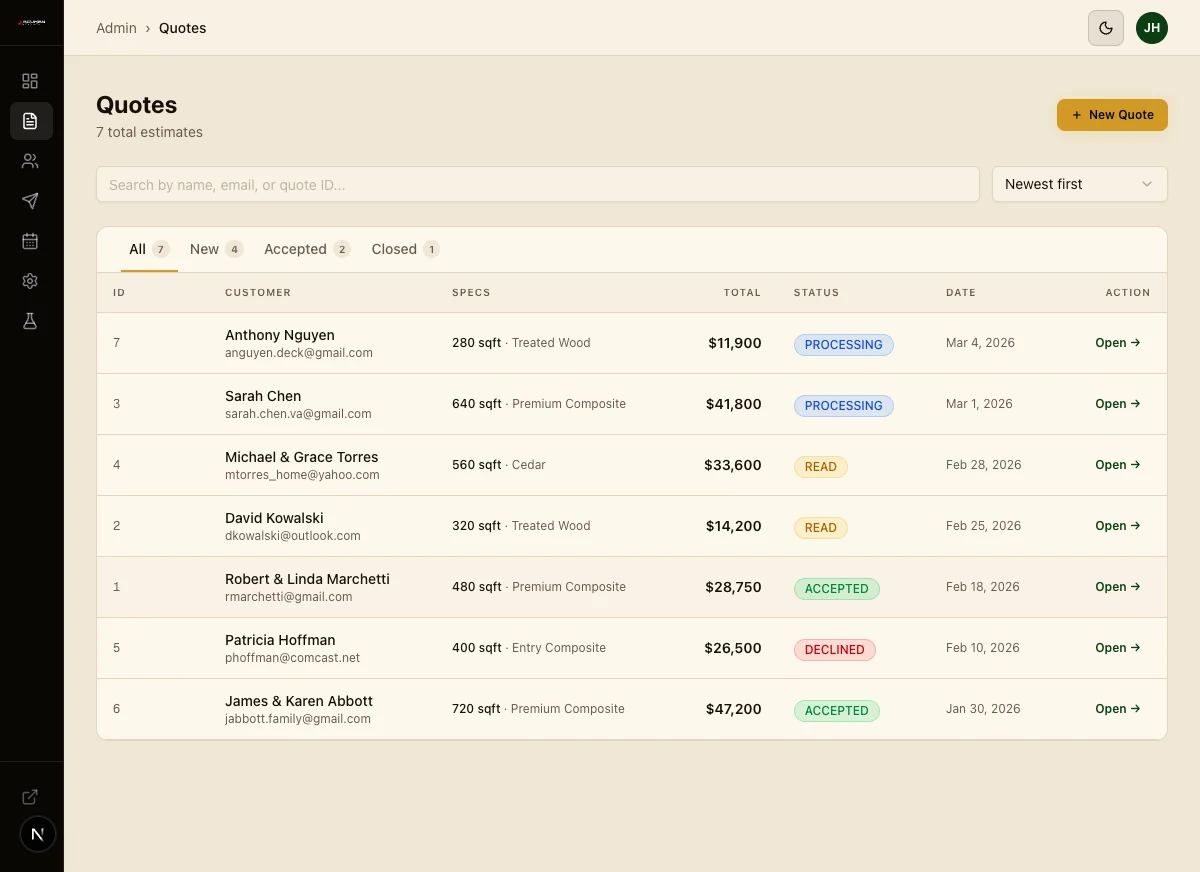Open Anthony Nguyen's quote
Image resolution: width=1200 pixels, height=872 pixels.
1118,343
